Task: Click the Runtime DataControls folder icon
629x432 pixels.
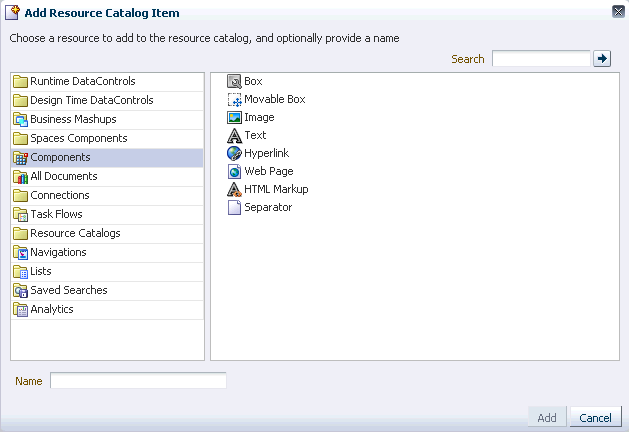Action: [20, 81]
